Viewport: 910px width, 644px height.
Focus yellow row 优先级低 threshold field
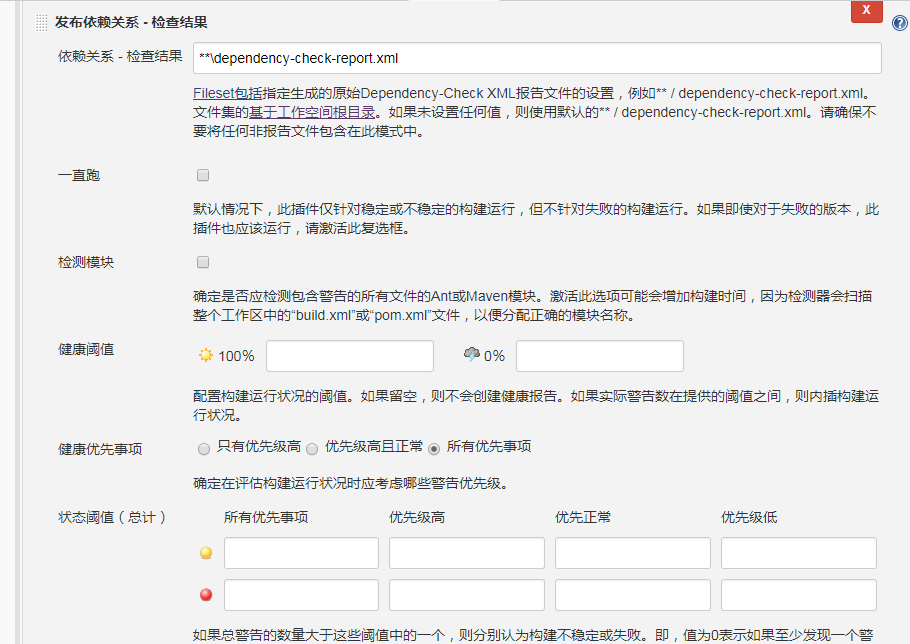tap(799, 553)
